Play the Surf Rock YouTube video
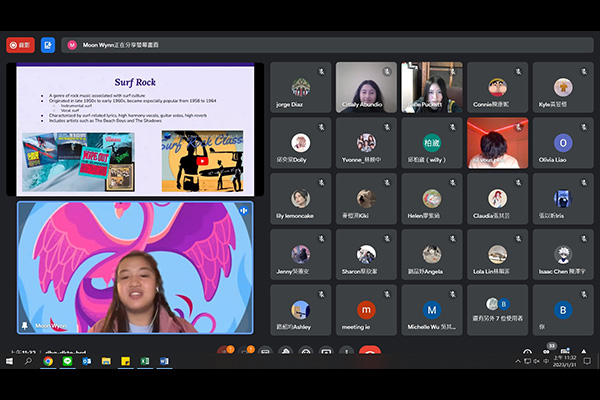The height and width of the screenshot is (400, 600). point(202,159)
